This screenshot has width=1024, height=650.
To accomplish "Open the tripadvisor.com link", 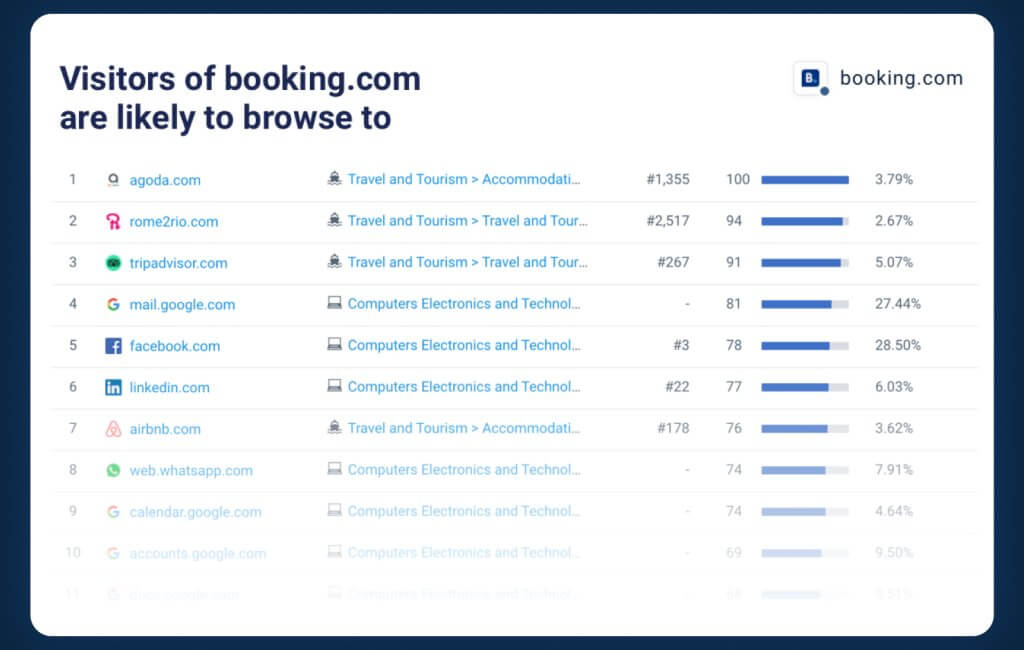I will [x=178, y=263].
